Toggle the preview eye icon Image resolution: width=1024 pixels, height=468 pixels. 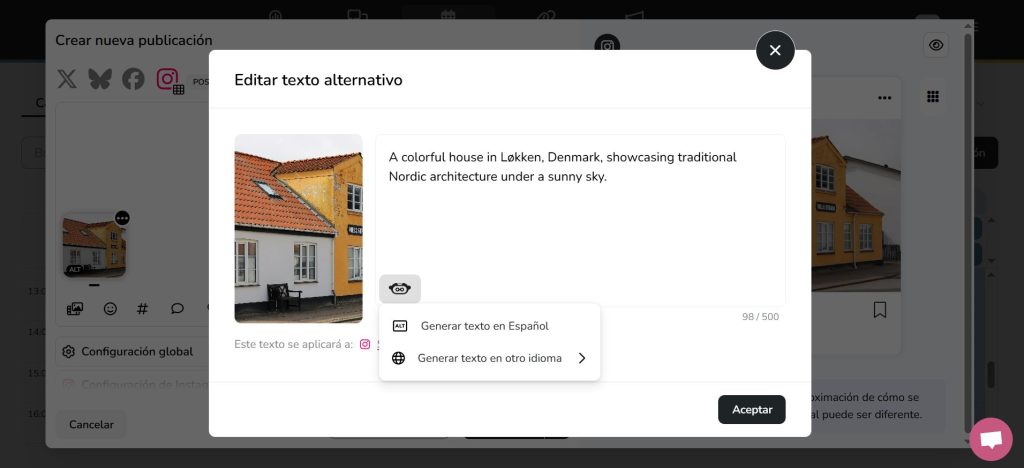point(936,45)
